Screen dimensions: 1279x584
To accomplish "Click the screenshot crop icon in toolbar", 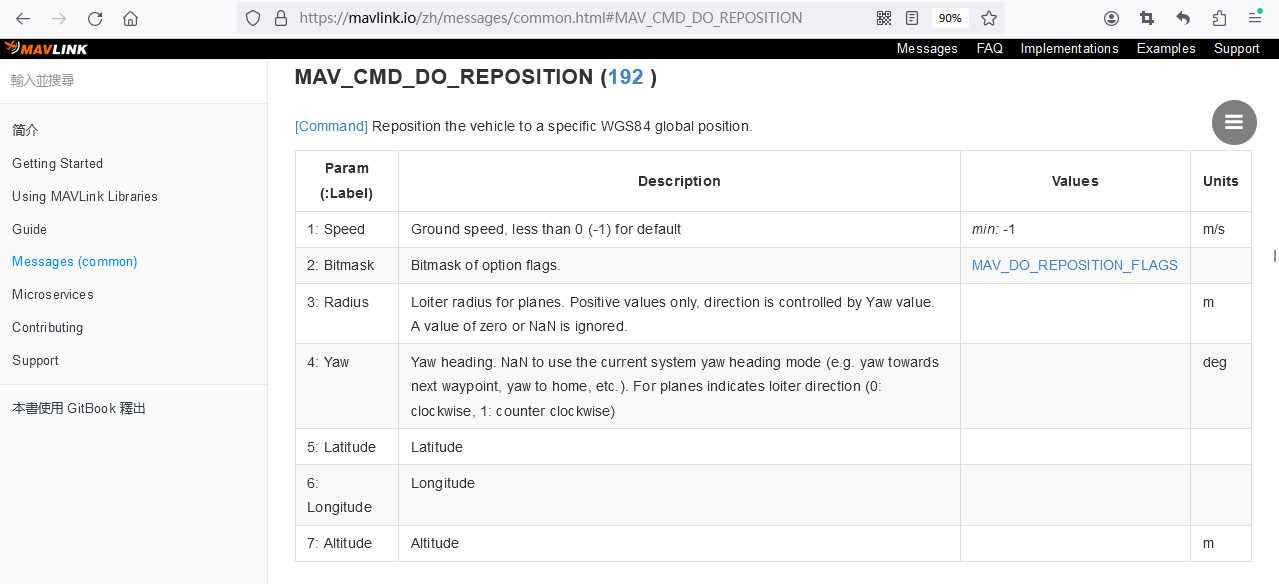I will (1147, 18).
